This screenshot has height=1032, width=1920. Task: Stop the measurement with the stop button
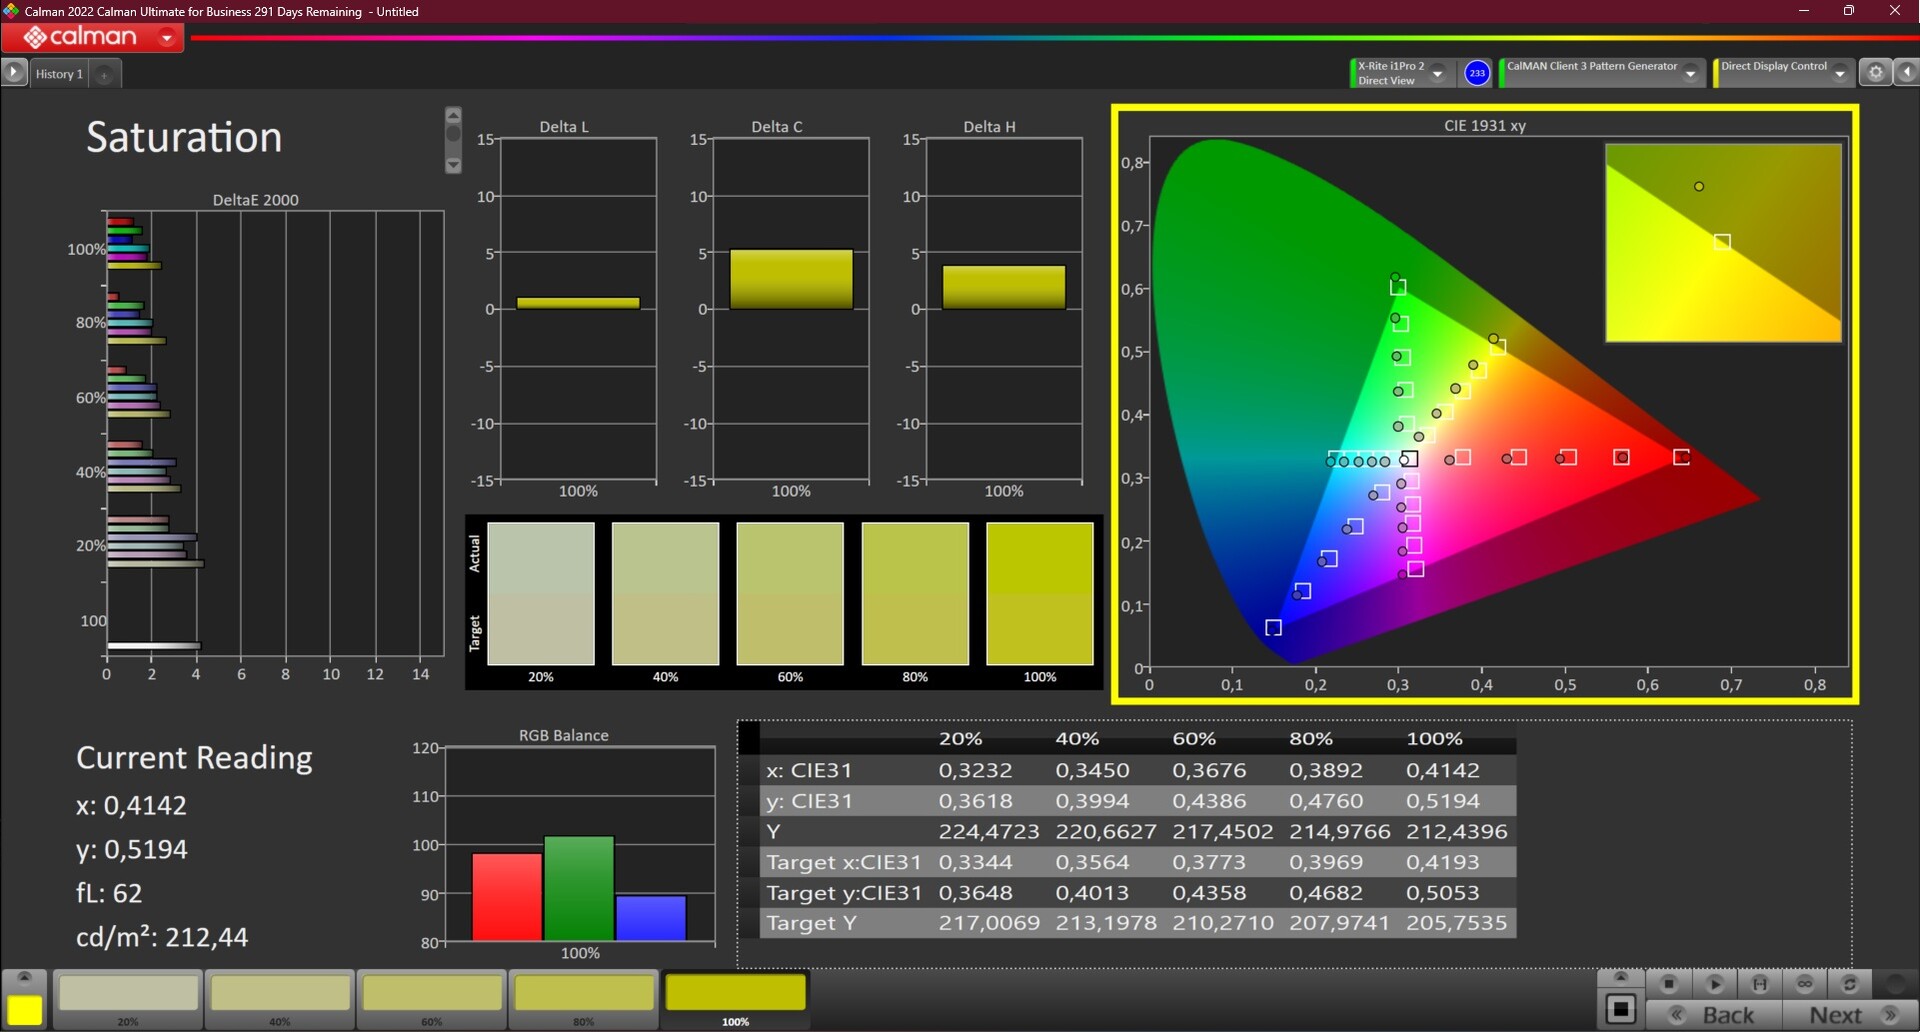coord(1668,984)
